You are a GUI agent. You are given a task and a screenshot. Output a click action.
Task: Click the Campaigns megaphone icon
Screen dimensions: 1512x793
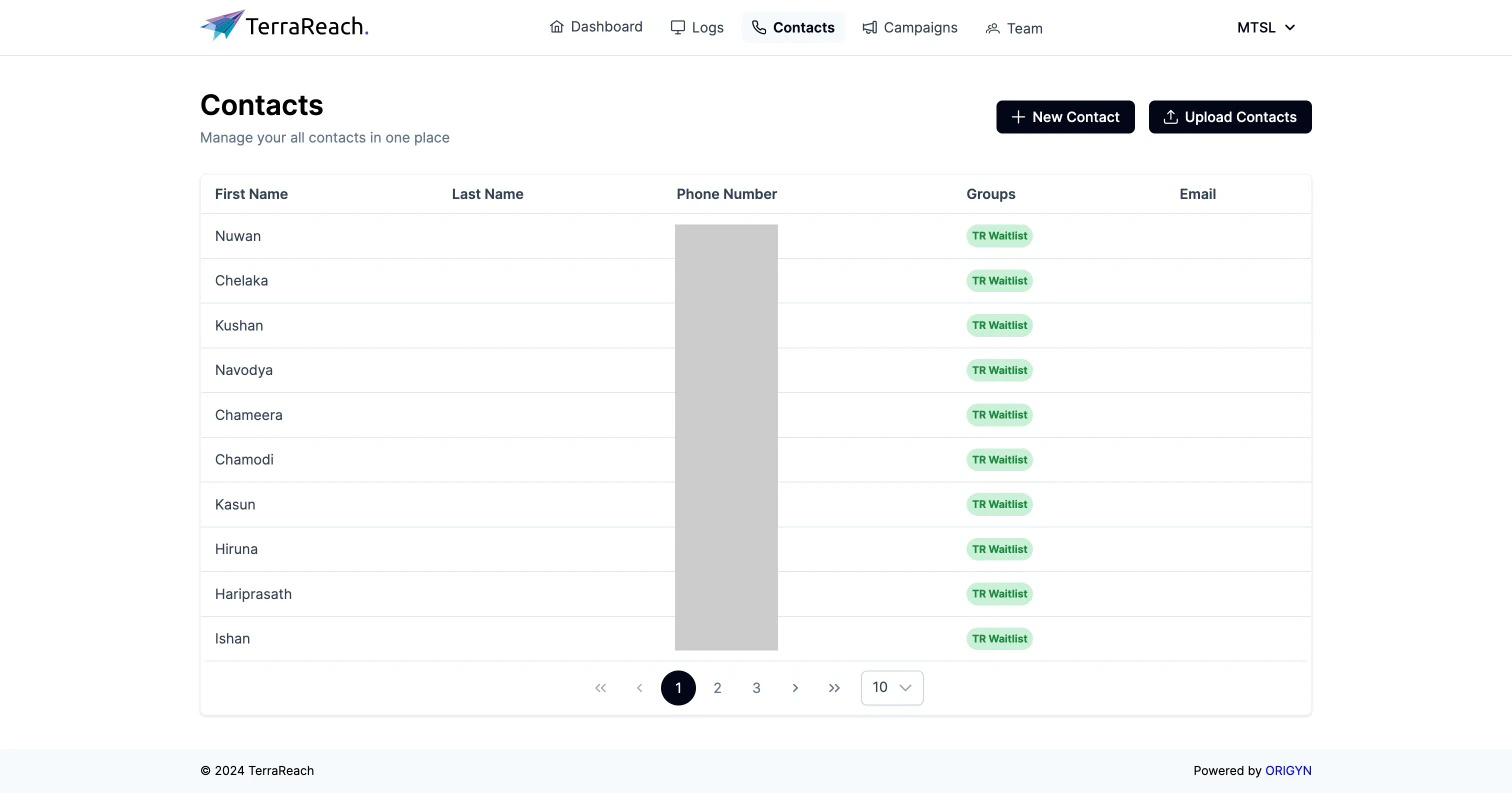(x=870, y=28)
